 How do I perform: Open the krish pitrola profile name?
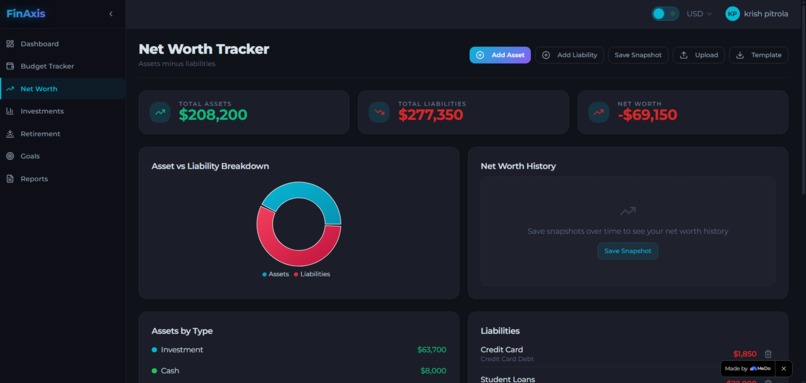(766, 14)
